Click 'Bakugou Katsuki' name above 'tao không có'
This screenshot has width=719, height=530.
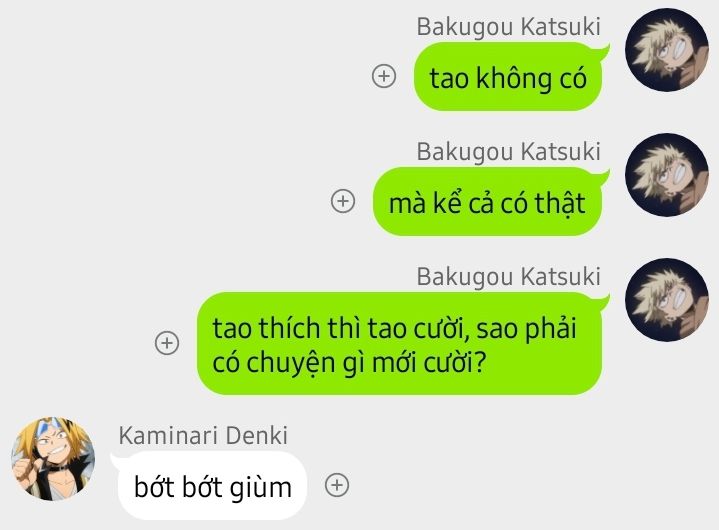(509, 27)
